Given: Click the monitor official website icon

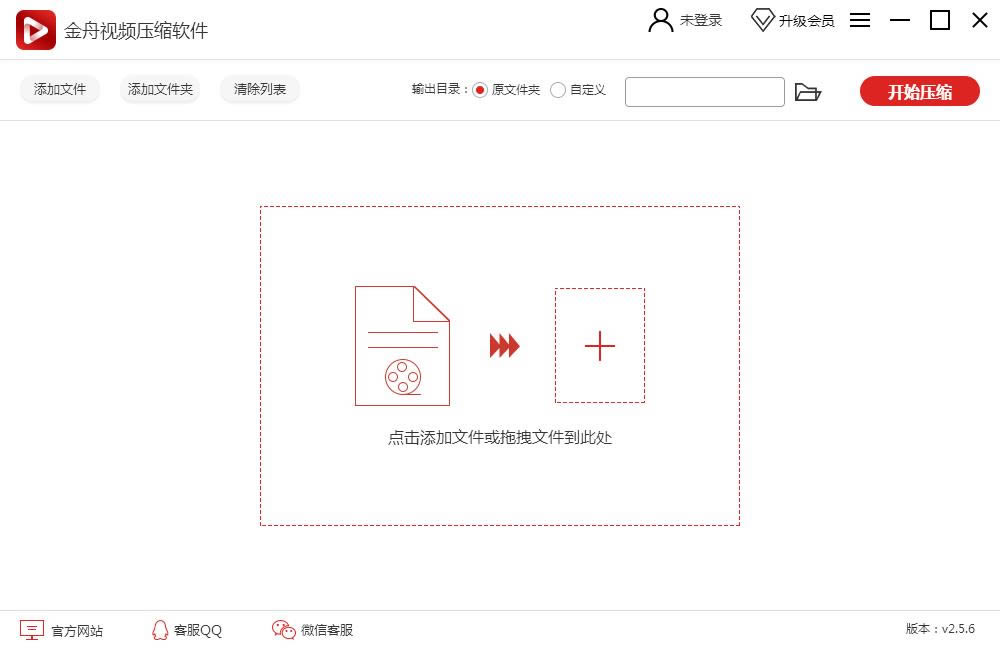Looking at the screenshot, I should pyautogui.click(x=32, y=630).
